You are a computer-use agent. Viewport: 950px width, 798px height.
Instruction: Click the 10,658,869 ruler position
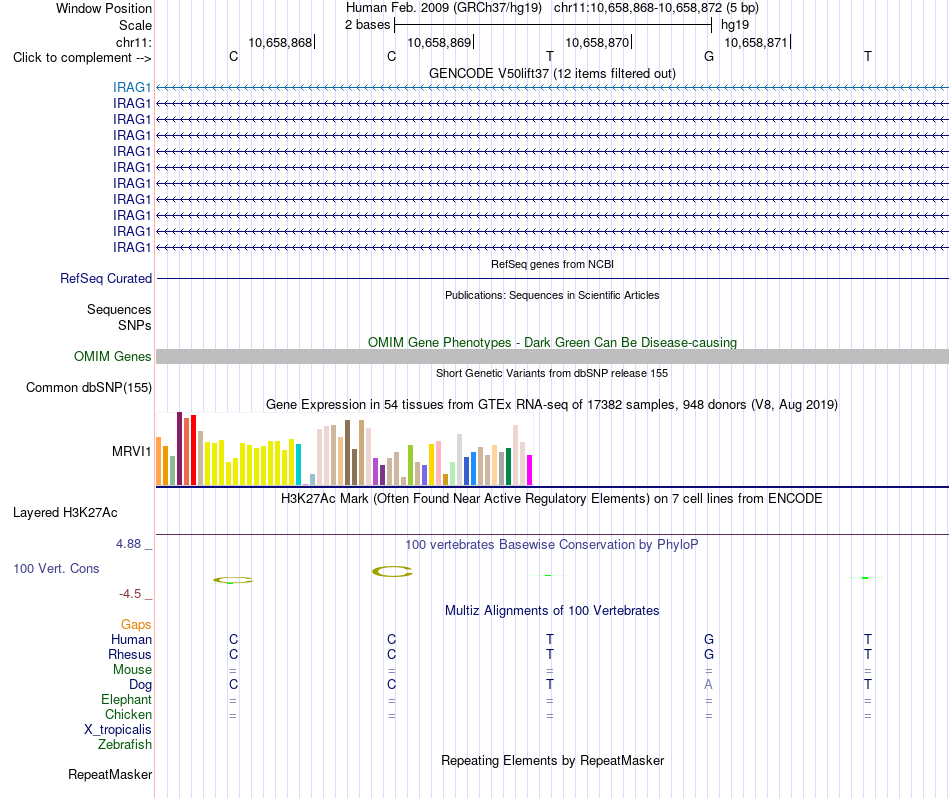(439, 42)
